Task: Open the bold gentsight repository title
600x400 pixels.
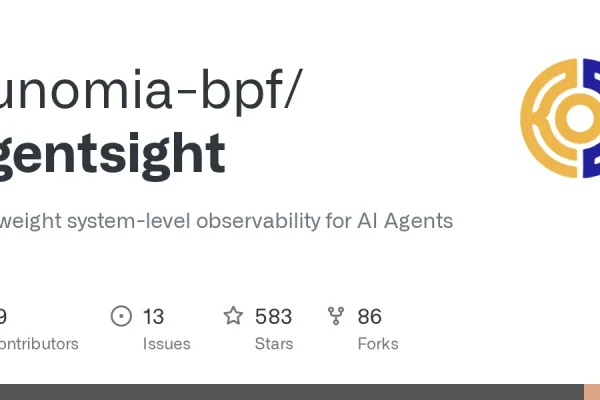Action: (x=112, y=155)
